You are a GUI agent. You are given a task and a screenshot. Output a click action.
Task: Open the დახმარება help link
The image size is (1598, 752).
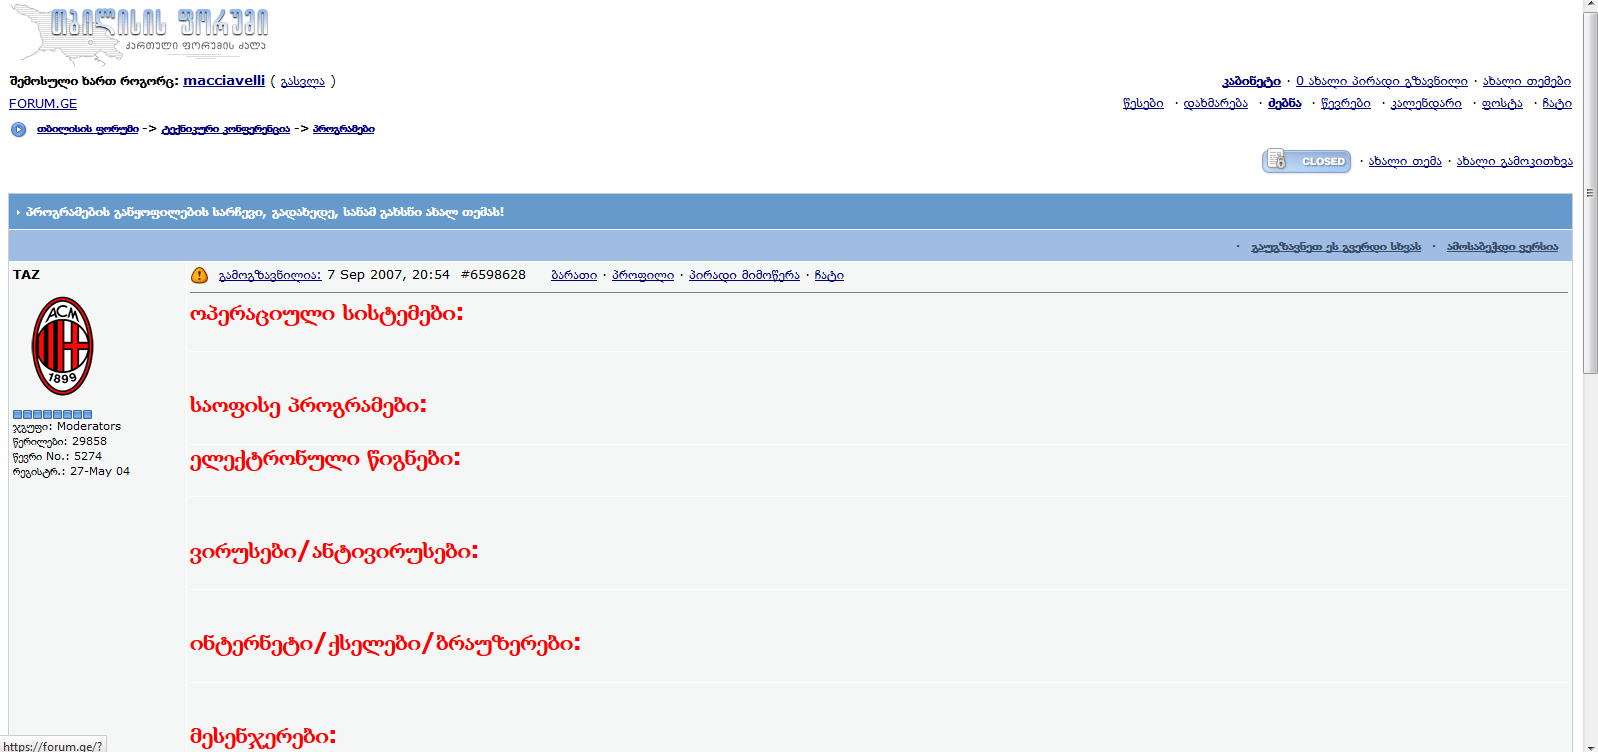(1216, 104)
